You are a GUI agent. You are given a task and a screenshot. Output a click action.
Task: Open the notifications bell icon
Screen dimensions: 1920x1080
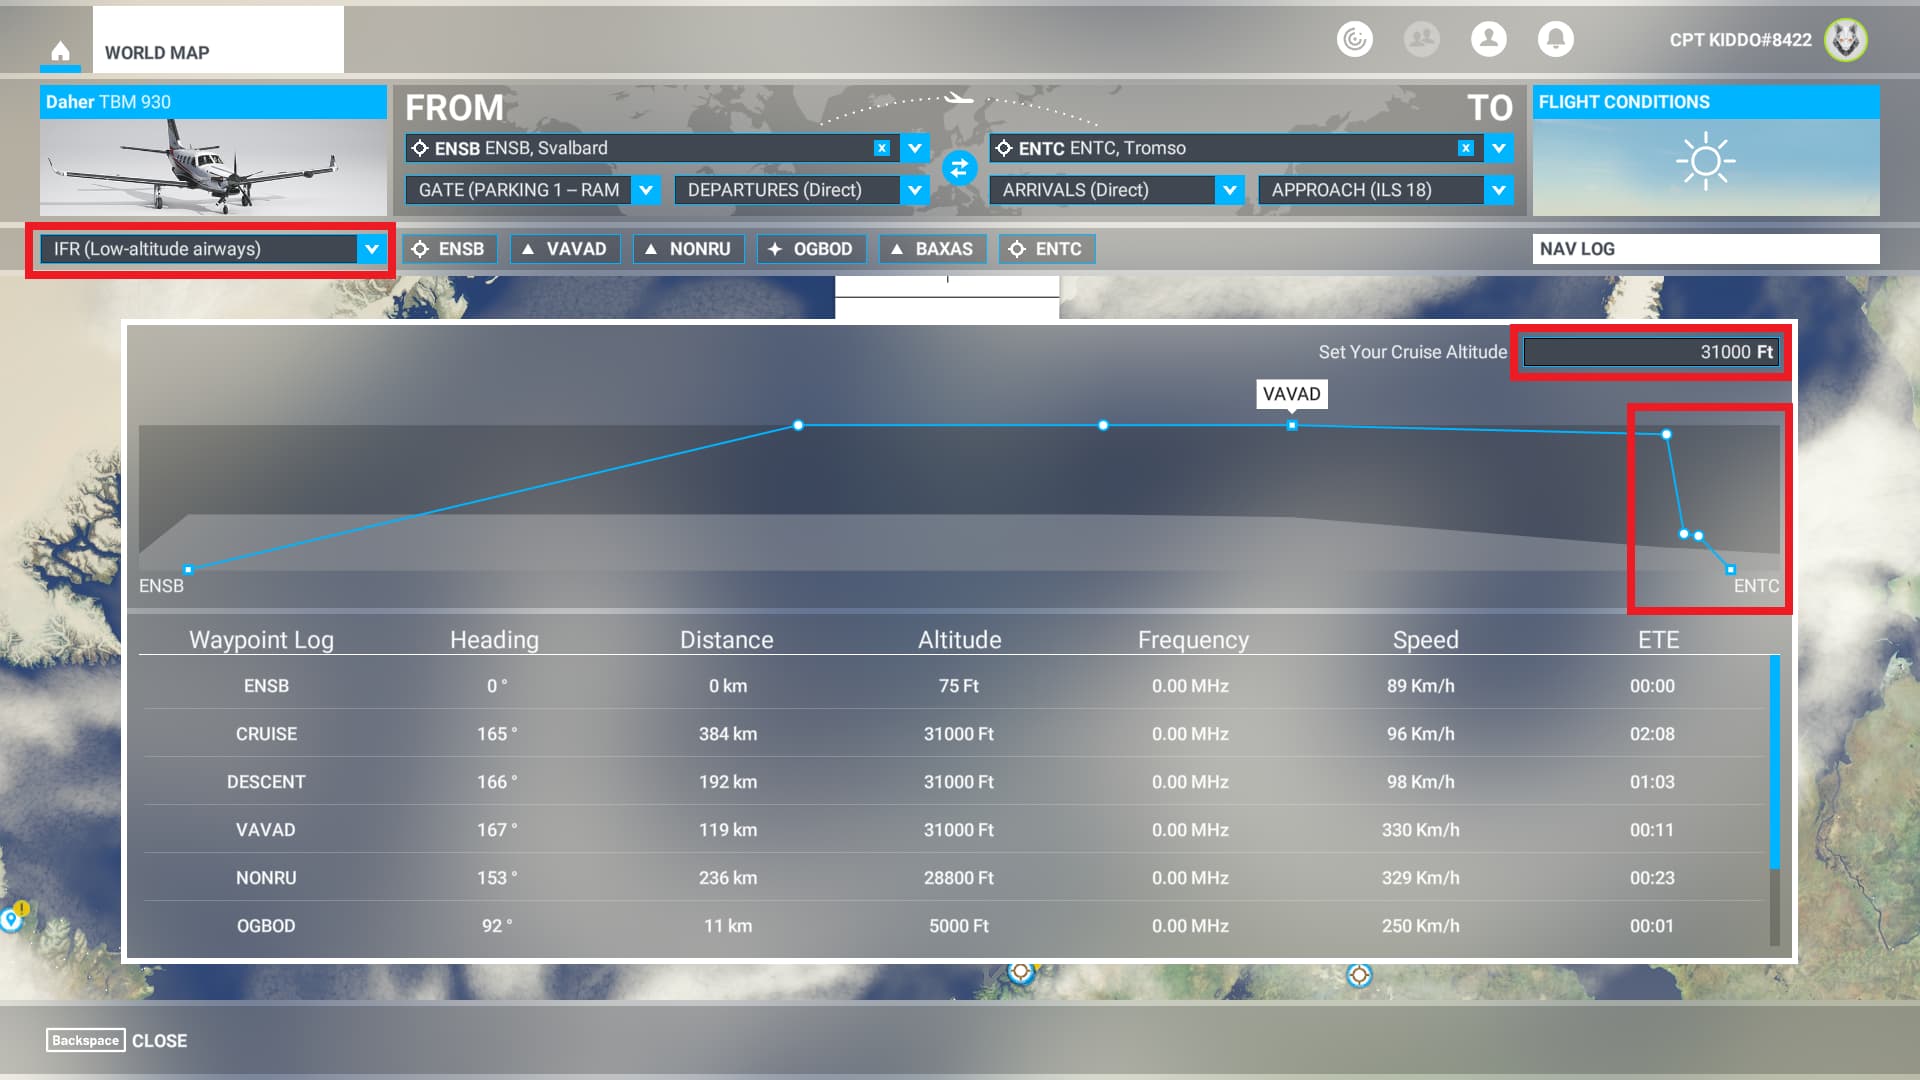coord(1555,39)
